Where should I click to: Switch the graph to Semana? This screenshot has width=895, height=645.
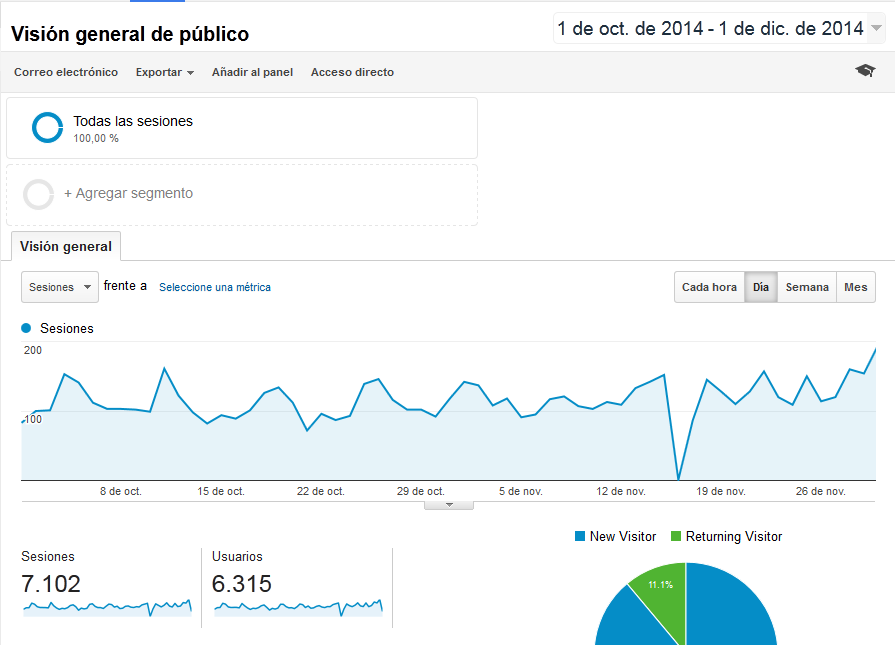pos(807,287)
